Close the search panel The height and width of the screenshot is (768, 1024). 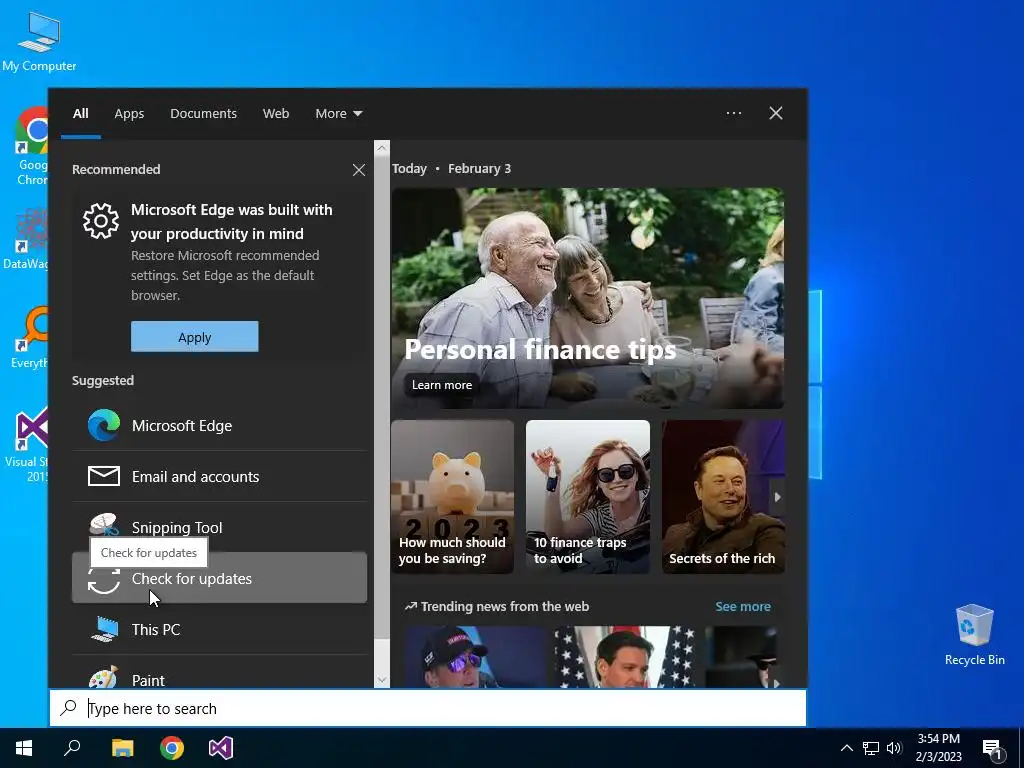click(x=776, y=113)
